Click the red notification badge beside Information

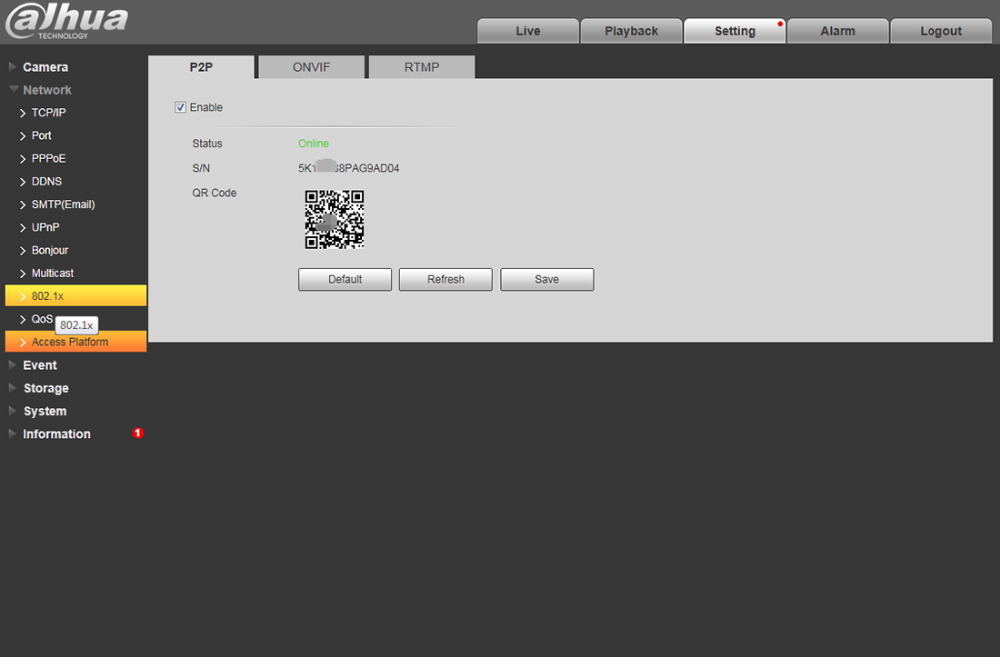[138, 433]
